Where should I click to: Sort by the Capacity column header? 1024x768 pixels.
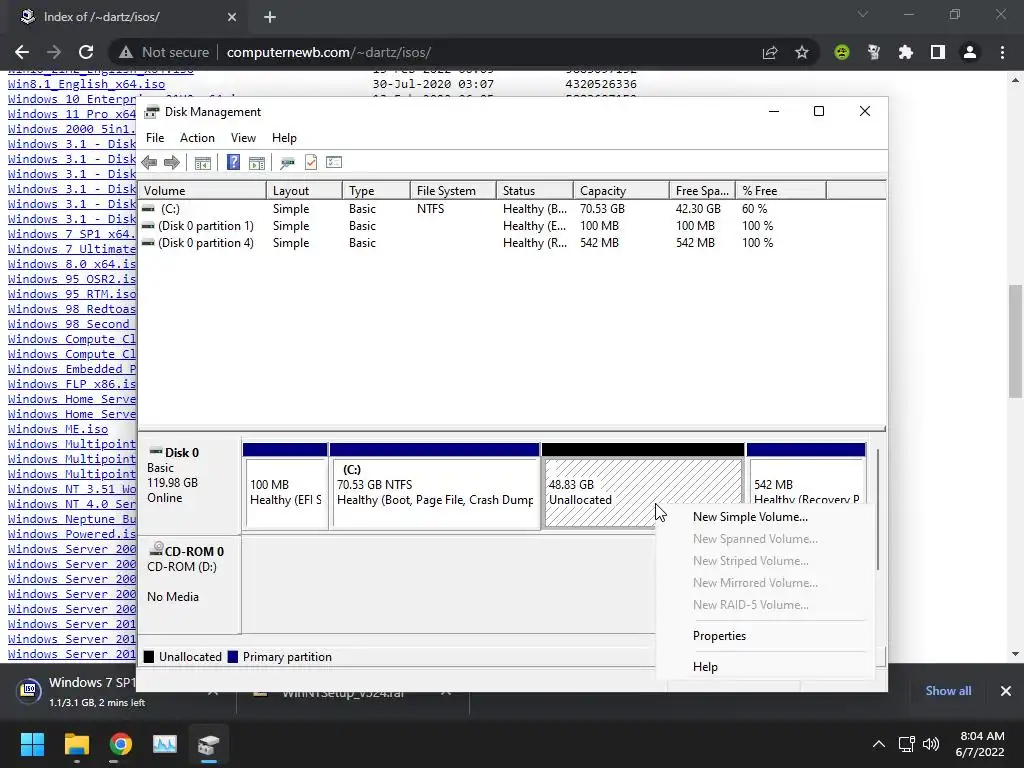pos(622,191)
